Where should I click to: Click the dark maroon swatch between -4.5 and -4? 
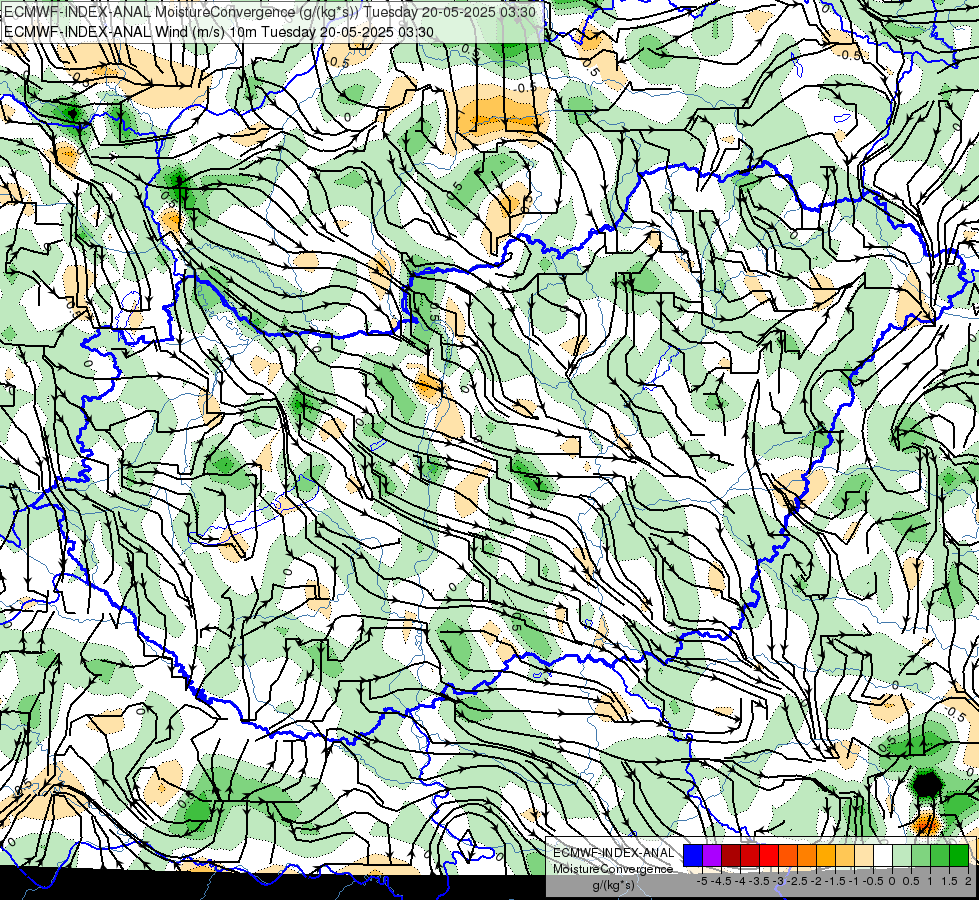pos(731,856)
